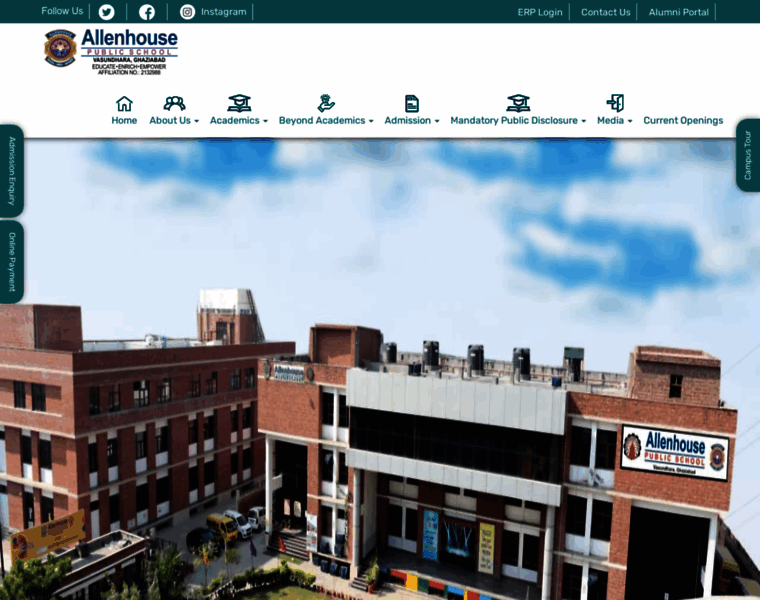Open the Current Openings link

[683, 120]
